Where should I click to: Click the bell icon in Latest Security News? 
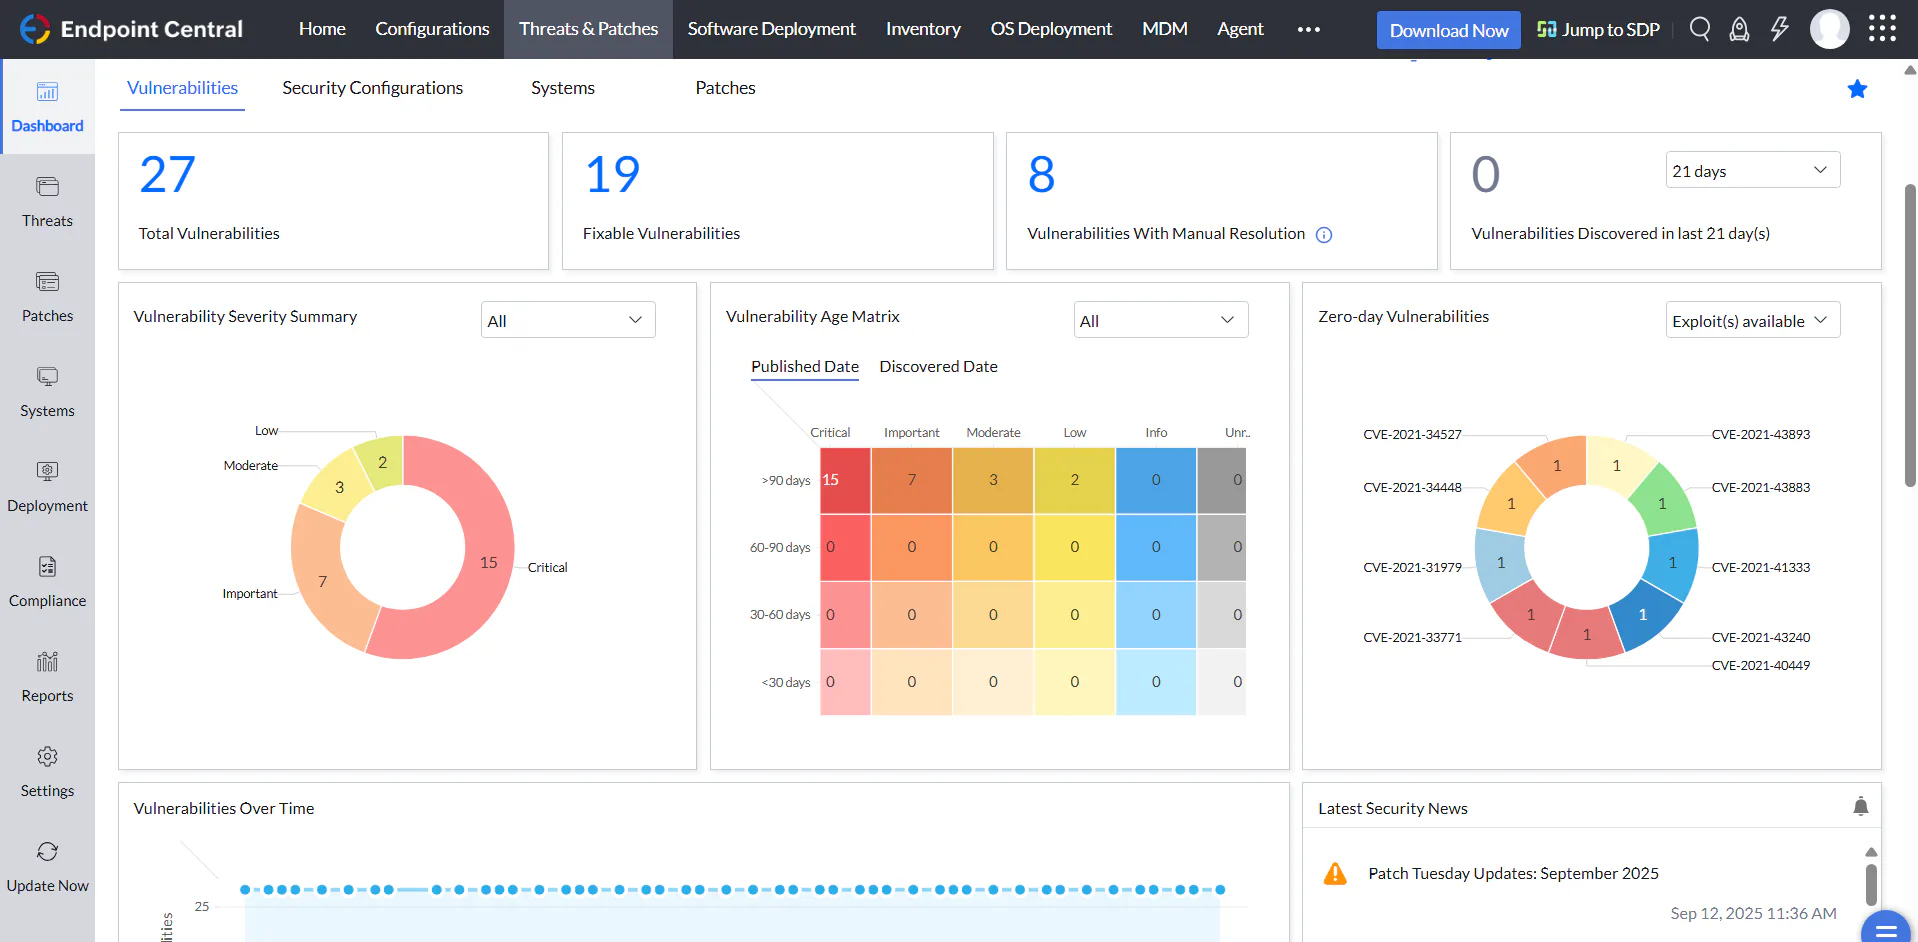[x=1860, y=806]
